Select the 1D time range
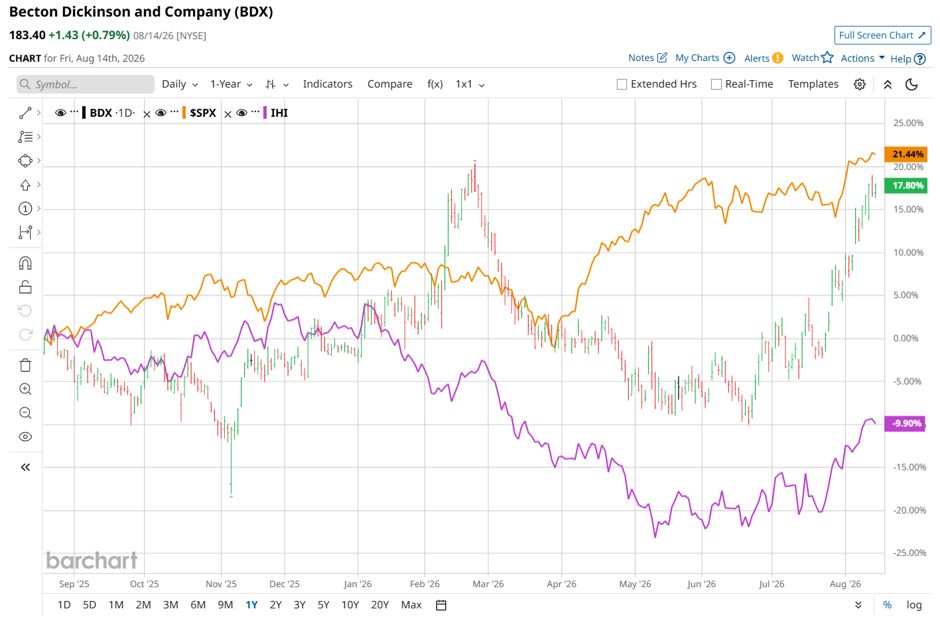This screenshot has width=940, height=619. point(64,605)
